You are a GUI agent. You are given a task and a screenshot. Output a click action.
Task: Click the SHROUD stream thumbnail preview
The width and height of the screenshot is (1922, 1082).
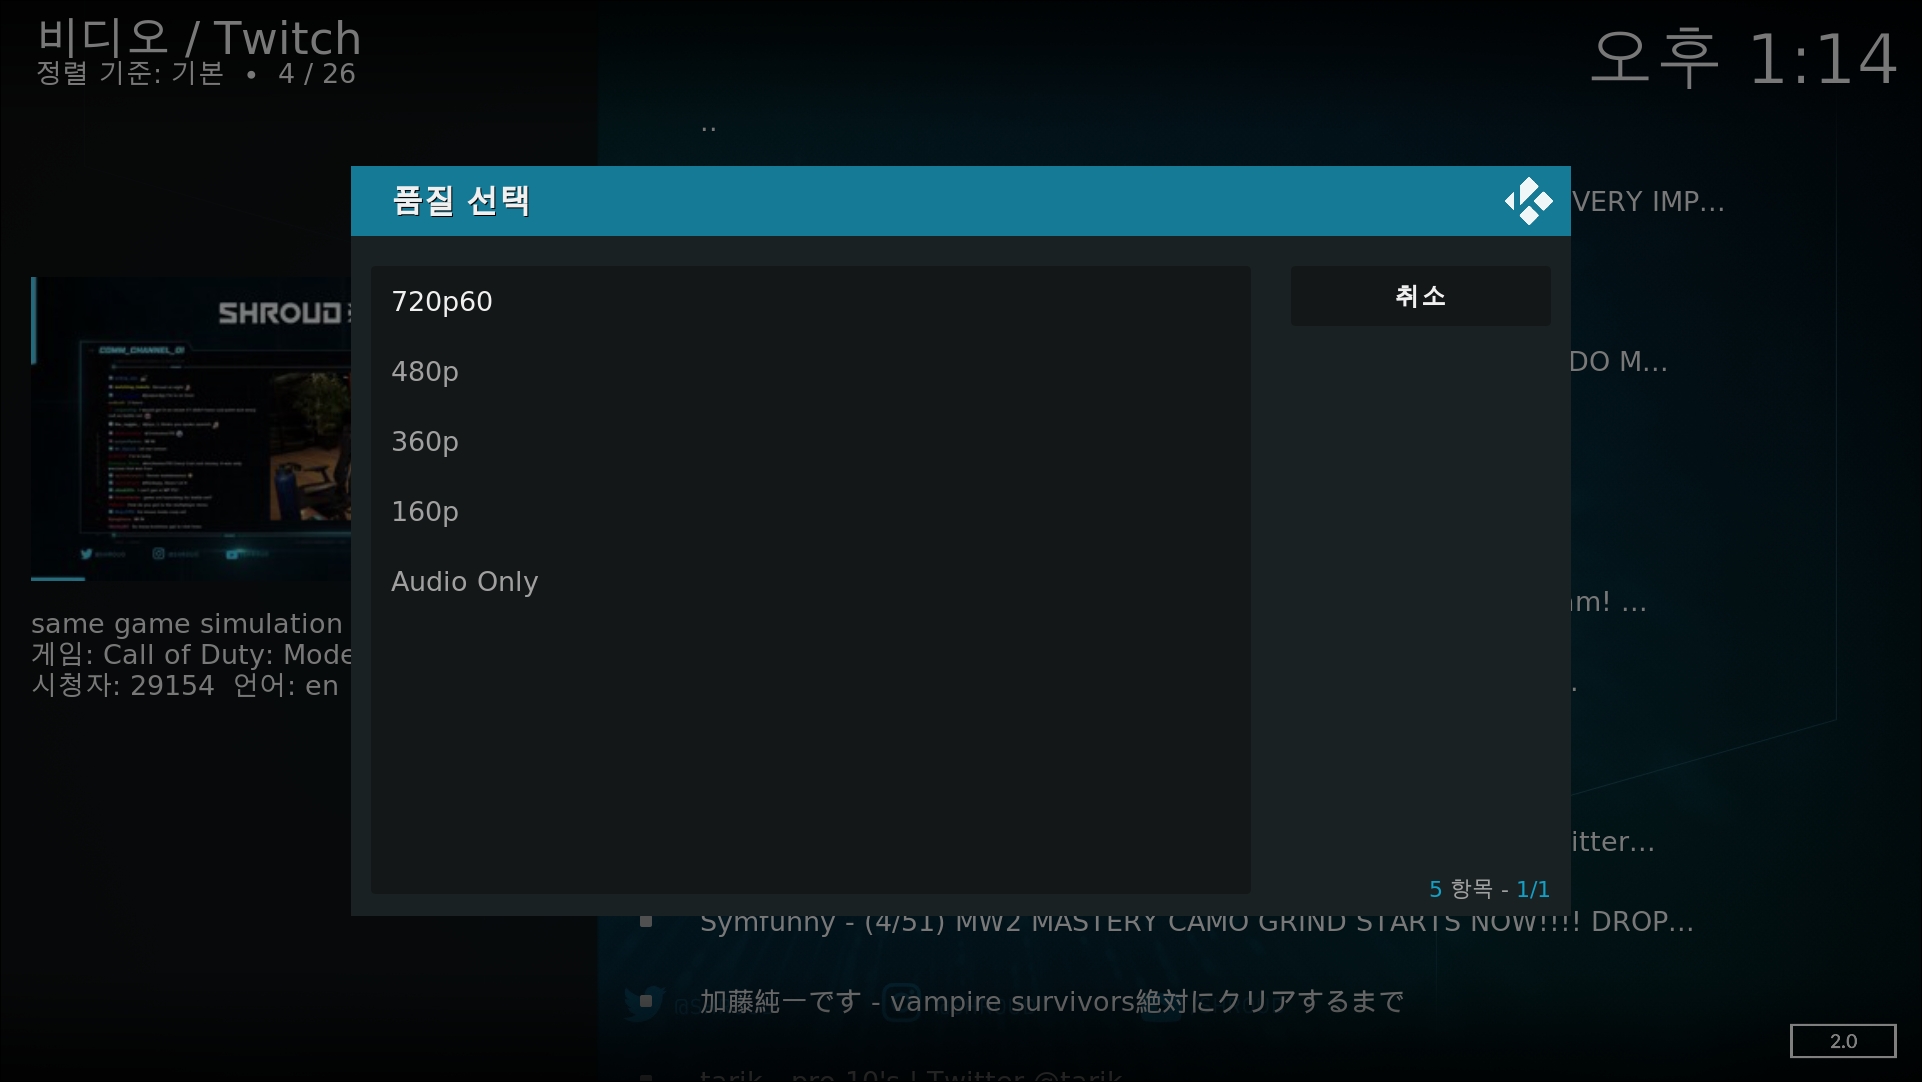tap(191, 430)
